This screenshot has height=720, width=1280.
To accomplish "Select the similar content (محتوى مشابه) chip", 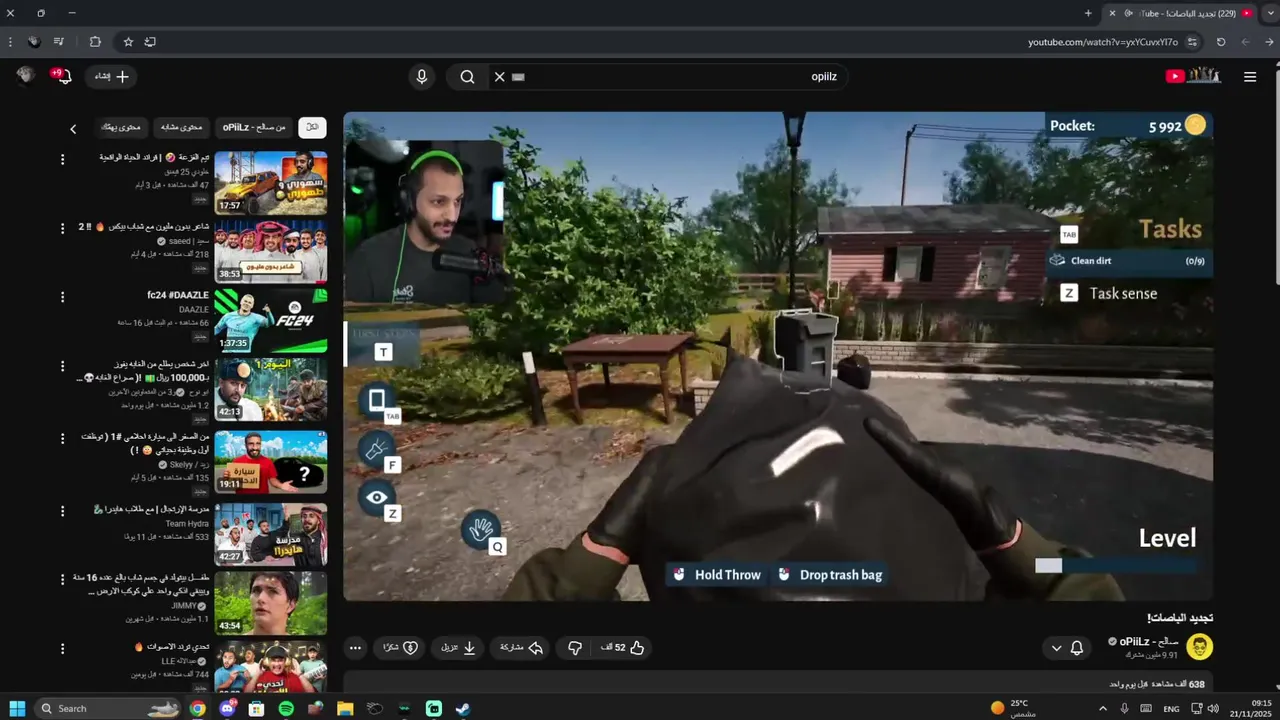I will point(182,127).
